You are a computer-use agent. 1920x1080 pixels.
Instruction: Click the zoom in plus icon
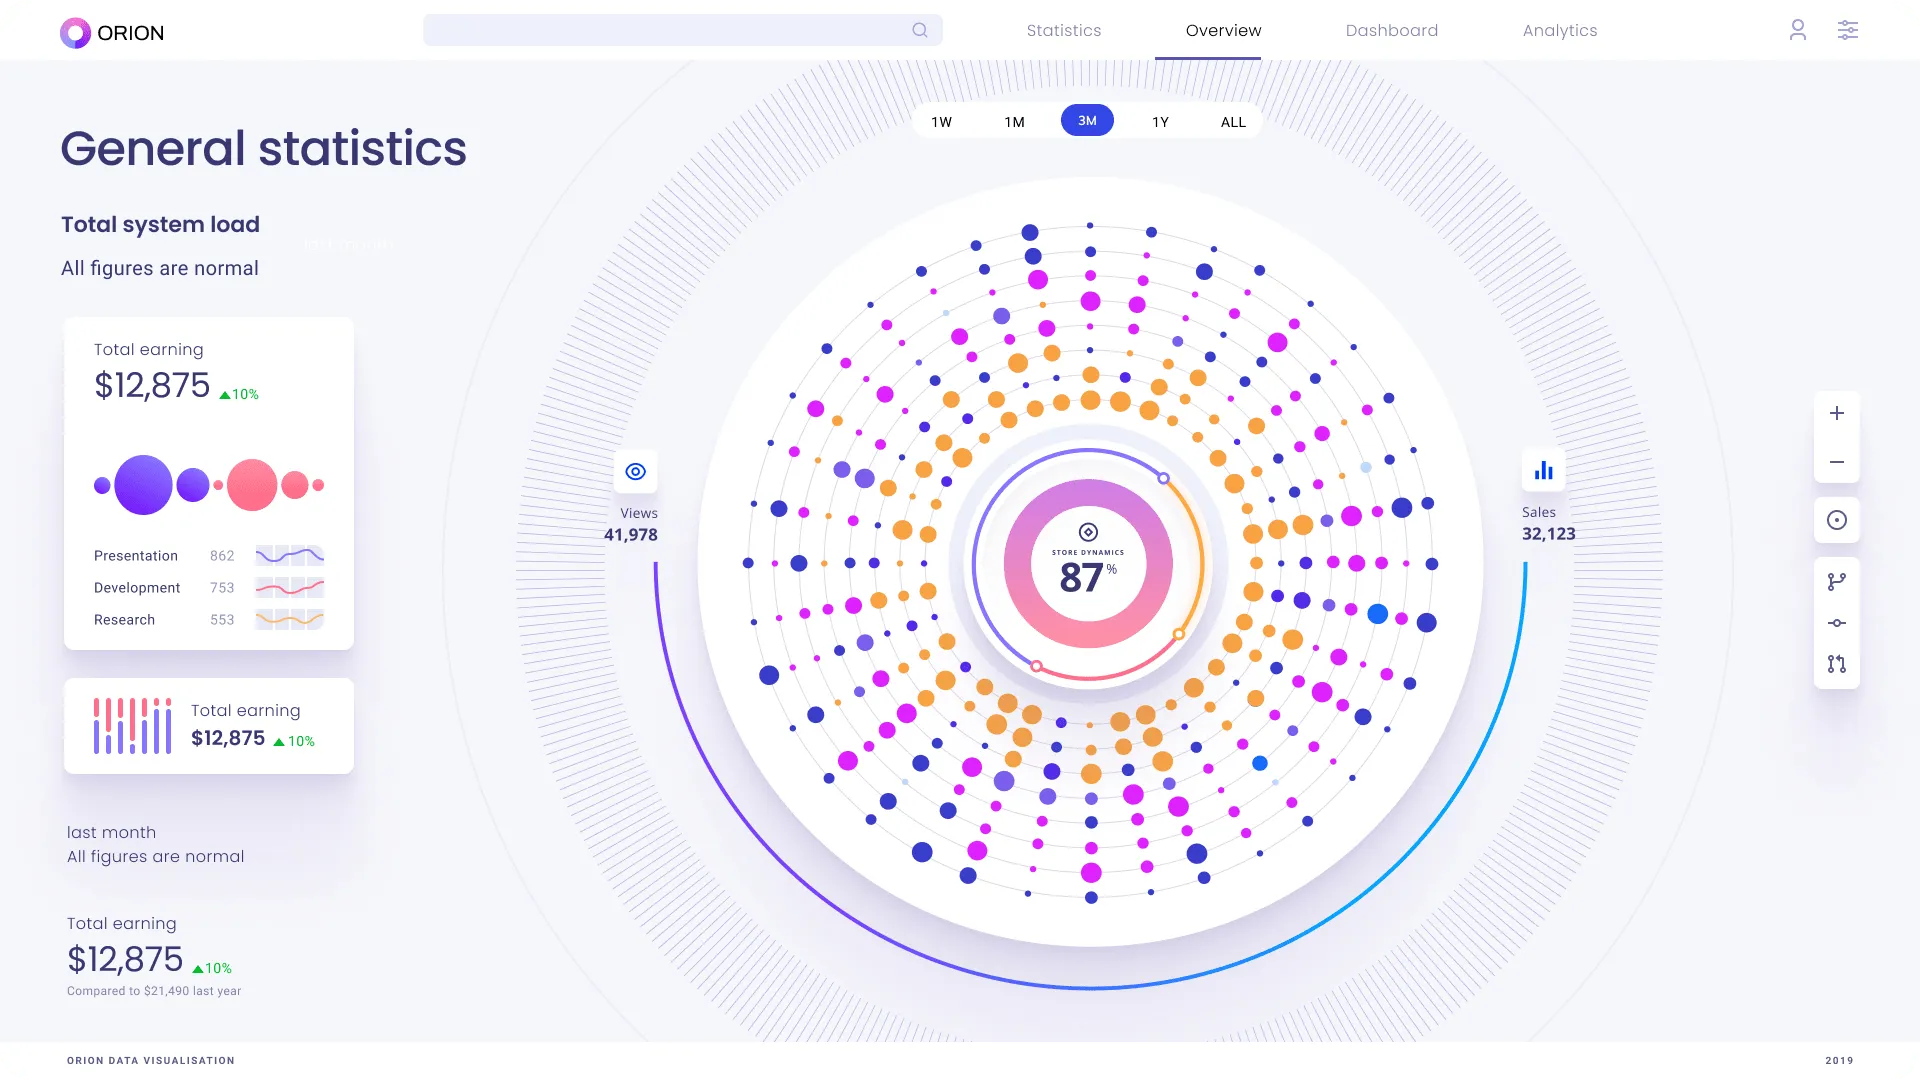(x=1836, y=414)
